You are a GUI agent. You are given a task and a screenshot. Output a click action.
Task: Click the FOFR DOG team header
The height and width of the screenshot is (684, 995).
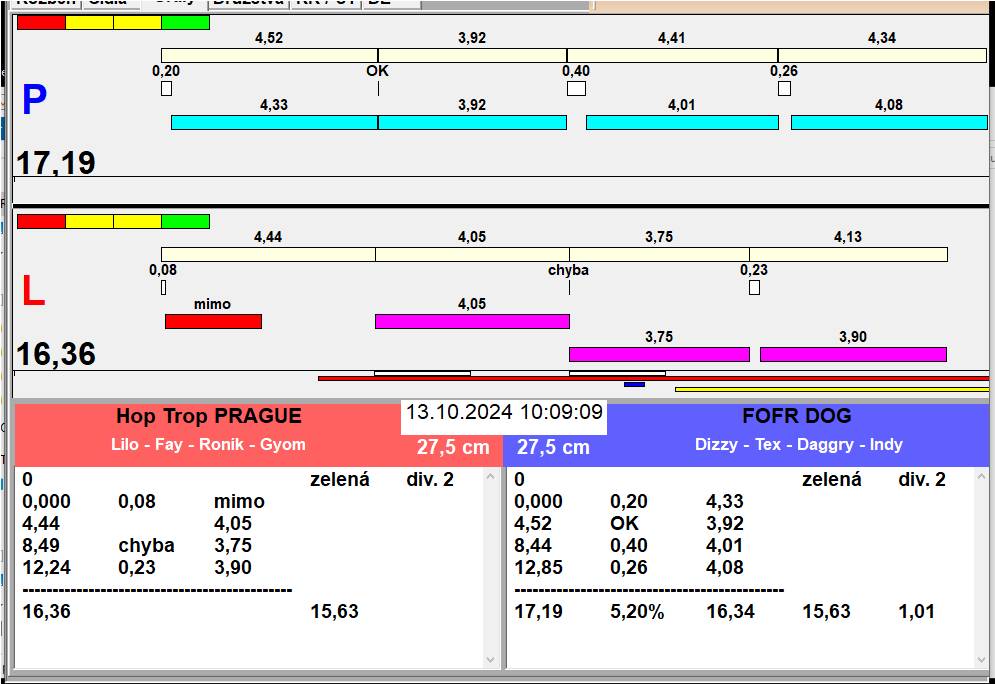(797, 416)
